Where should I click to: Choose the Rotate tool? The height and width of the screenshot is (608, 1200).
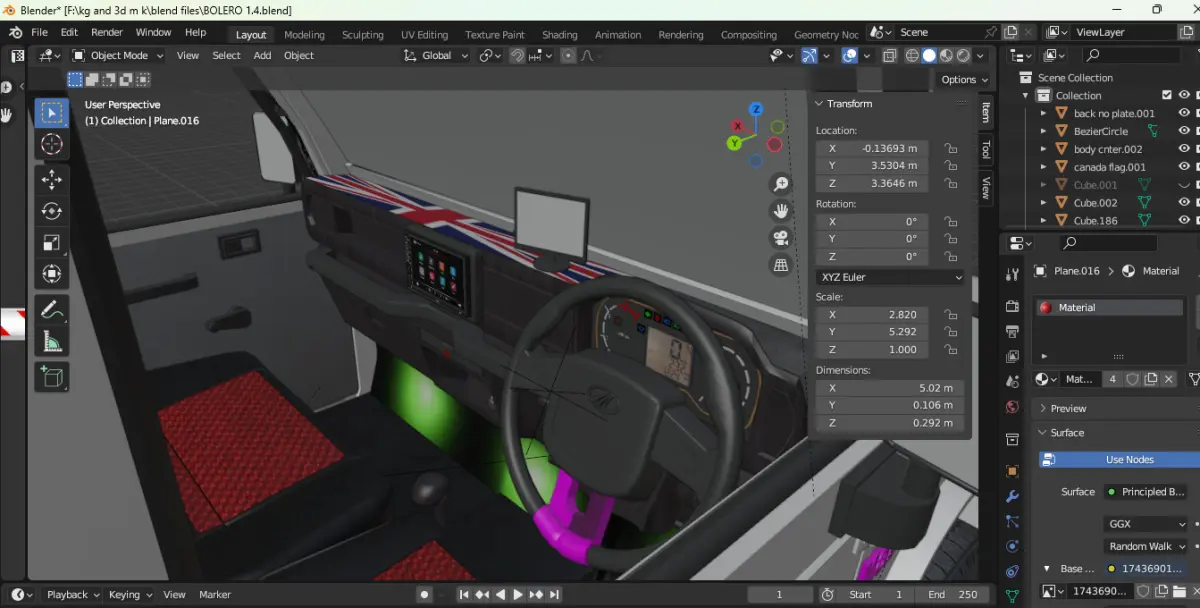click(x=51, y=211)
